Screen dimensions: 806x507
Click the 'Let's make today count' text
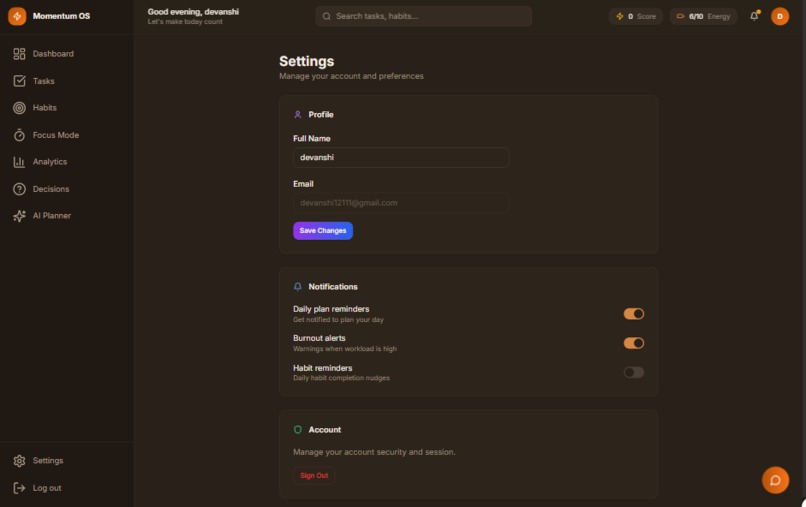coord(185,22)
